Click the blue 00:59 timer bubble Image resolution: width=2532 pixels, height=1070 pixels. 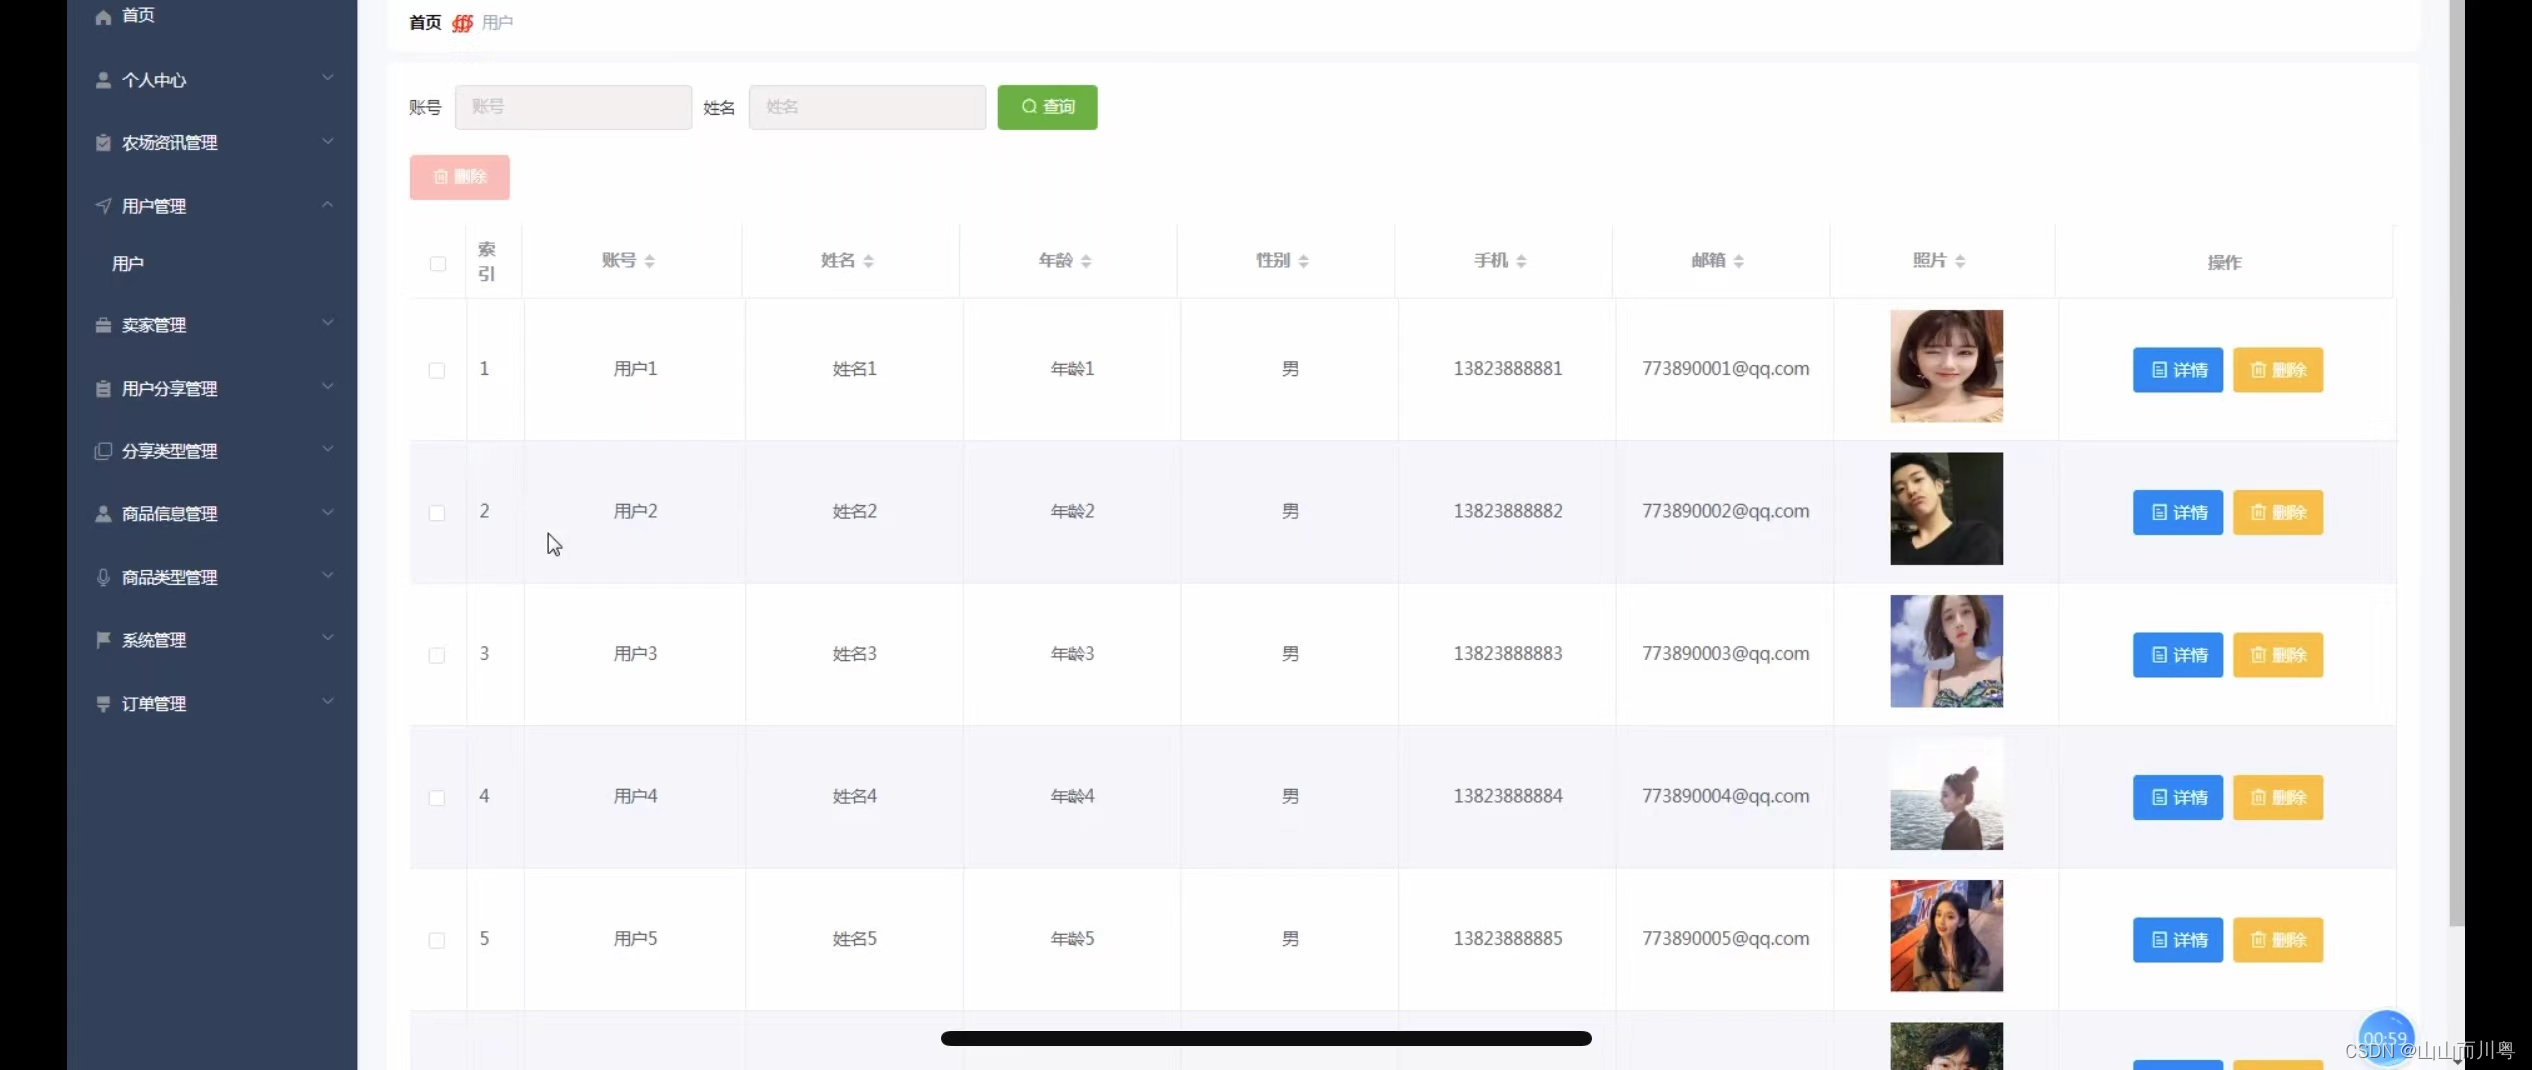pyautogui.click(x=2386, y=1038)
